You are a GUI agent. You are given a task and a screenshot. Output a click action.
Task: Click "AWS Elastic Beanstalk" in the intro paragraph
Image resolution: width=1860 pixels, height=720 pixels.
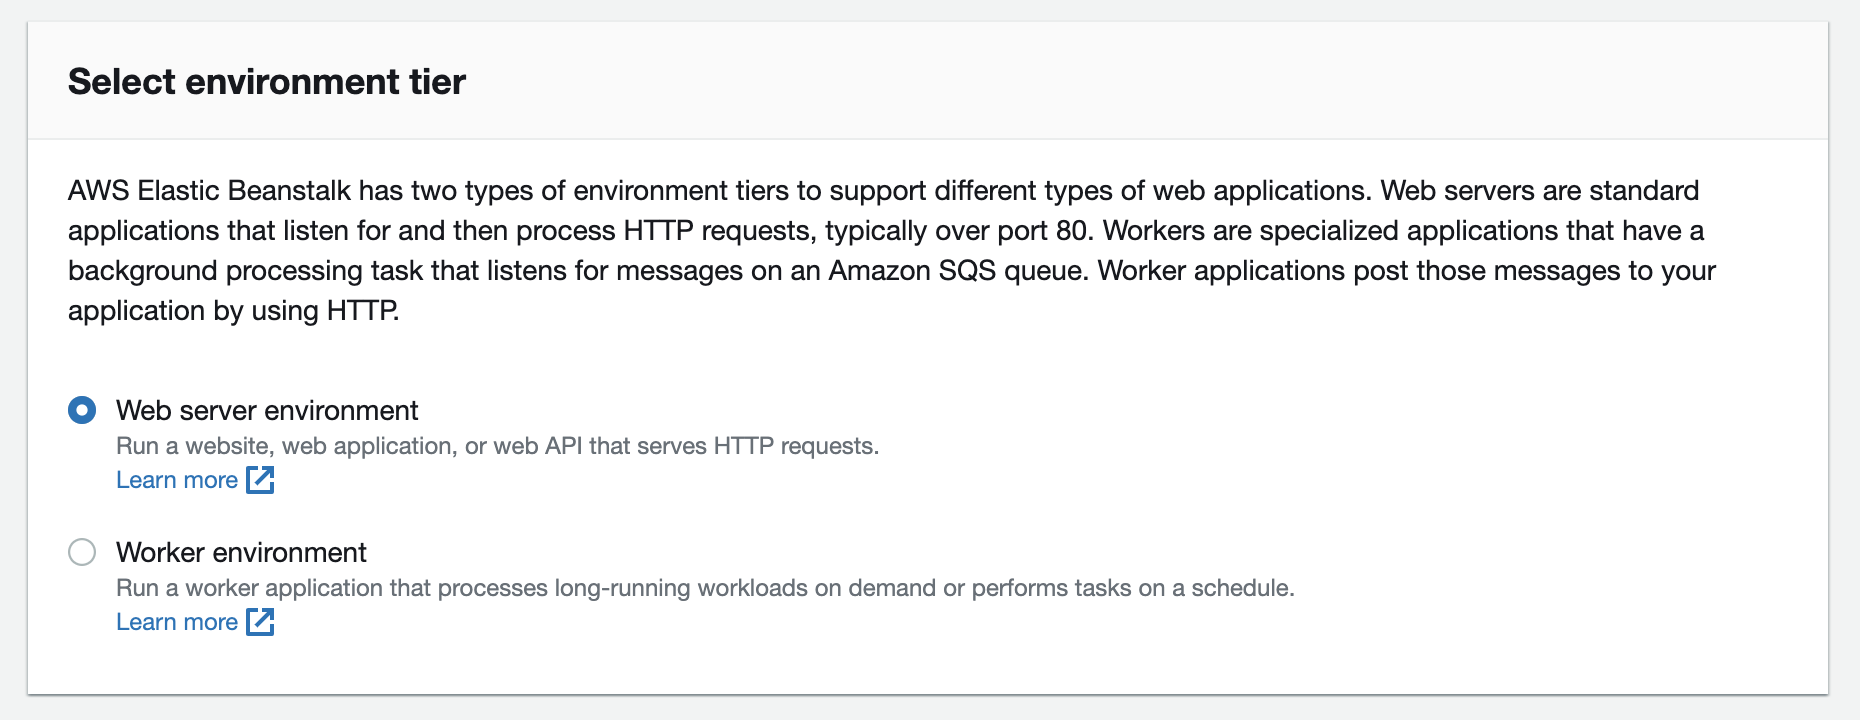[209, 191]
